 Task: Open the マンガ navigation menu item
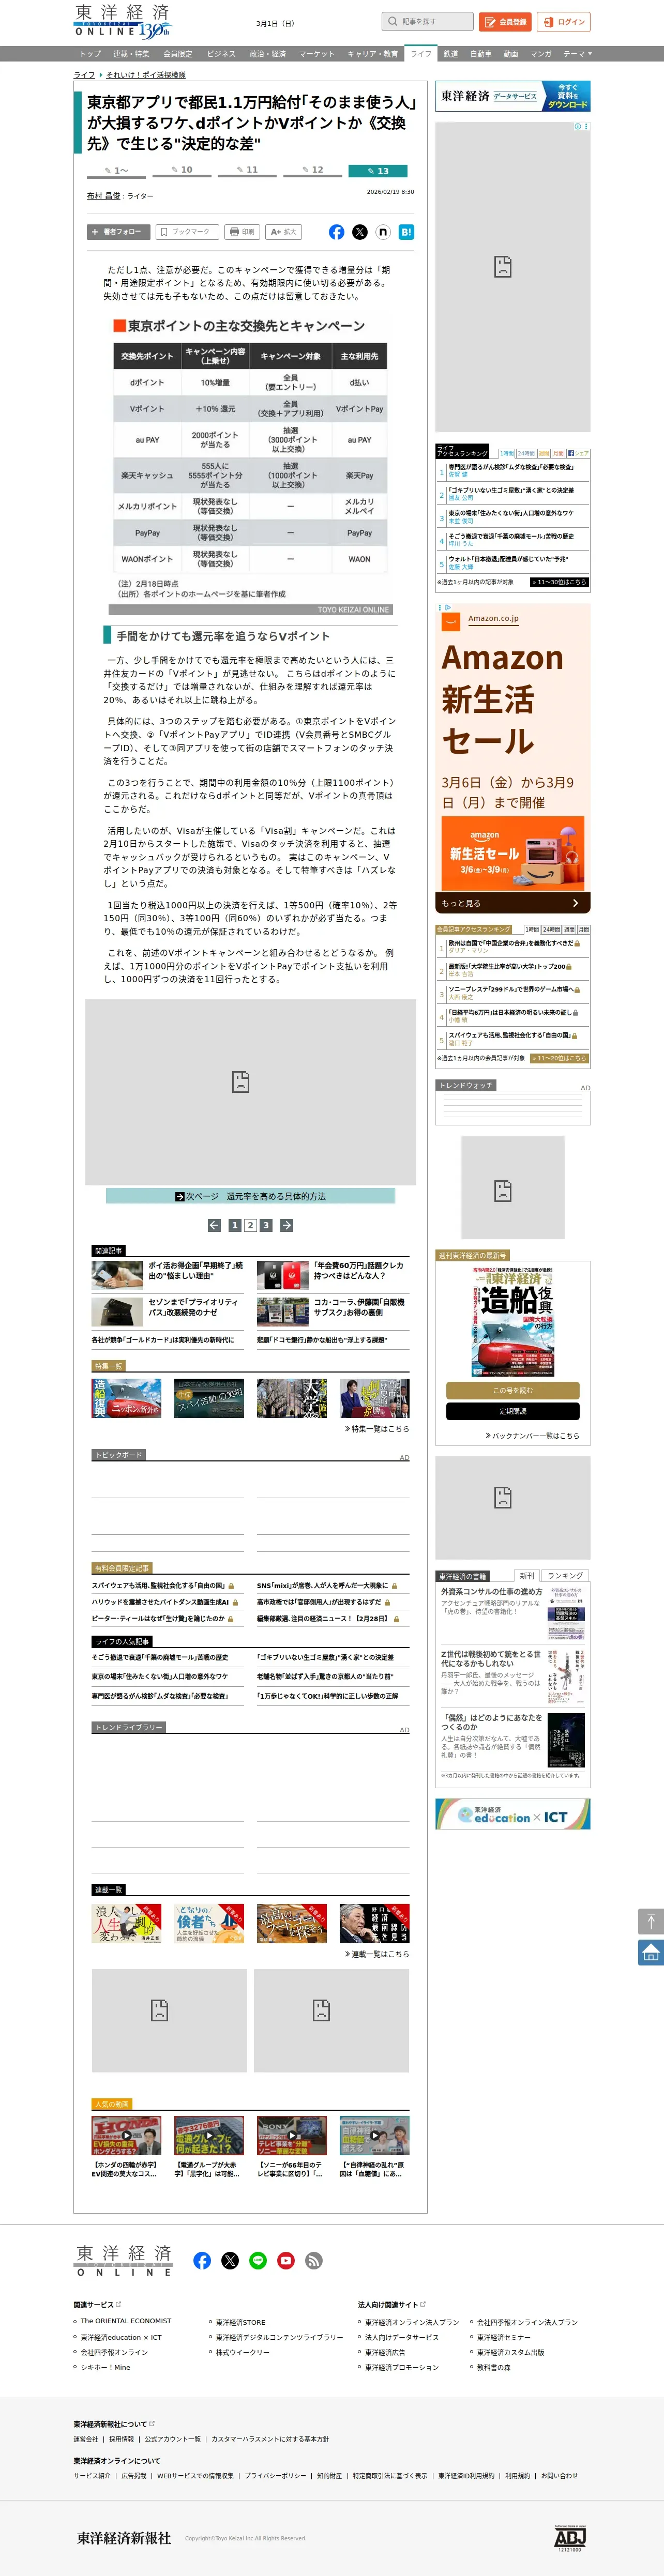pos(541,54)
